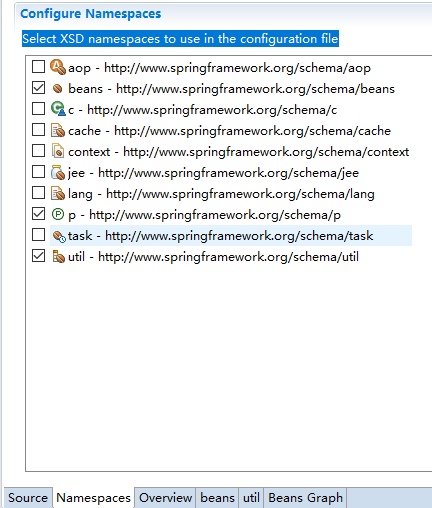This screenshot has width=432, height=508.
Task: Click the beans namespace bean icon
Action: [x=58, y=88]
